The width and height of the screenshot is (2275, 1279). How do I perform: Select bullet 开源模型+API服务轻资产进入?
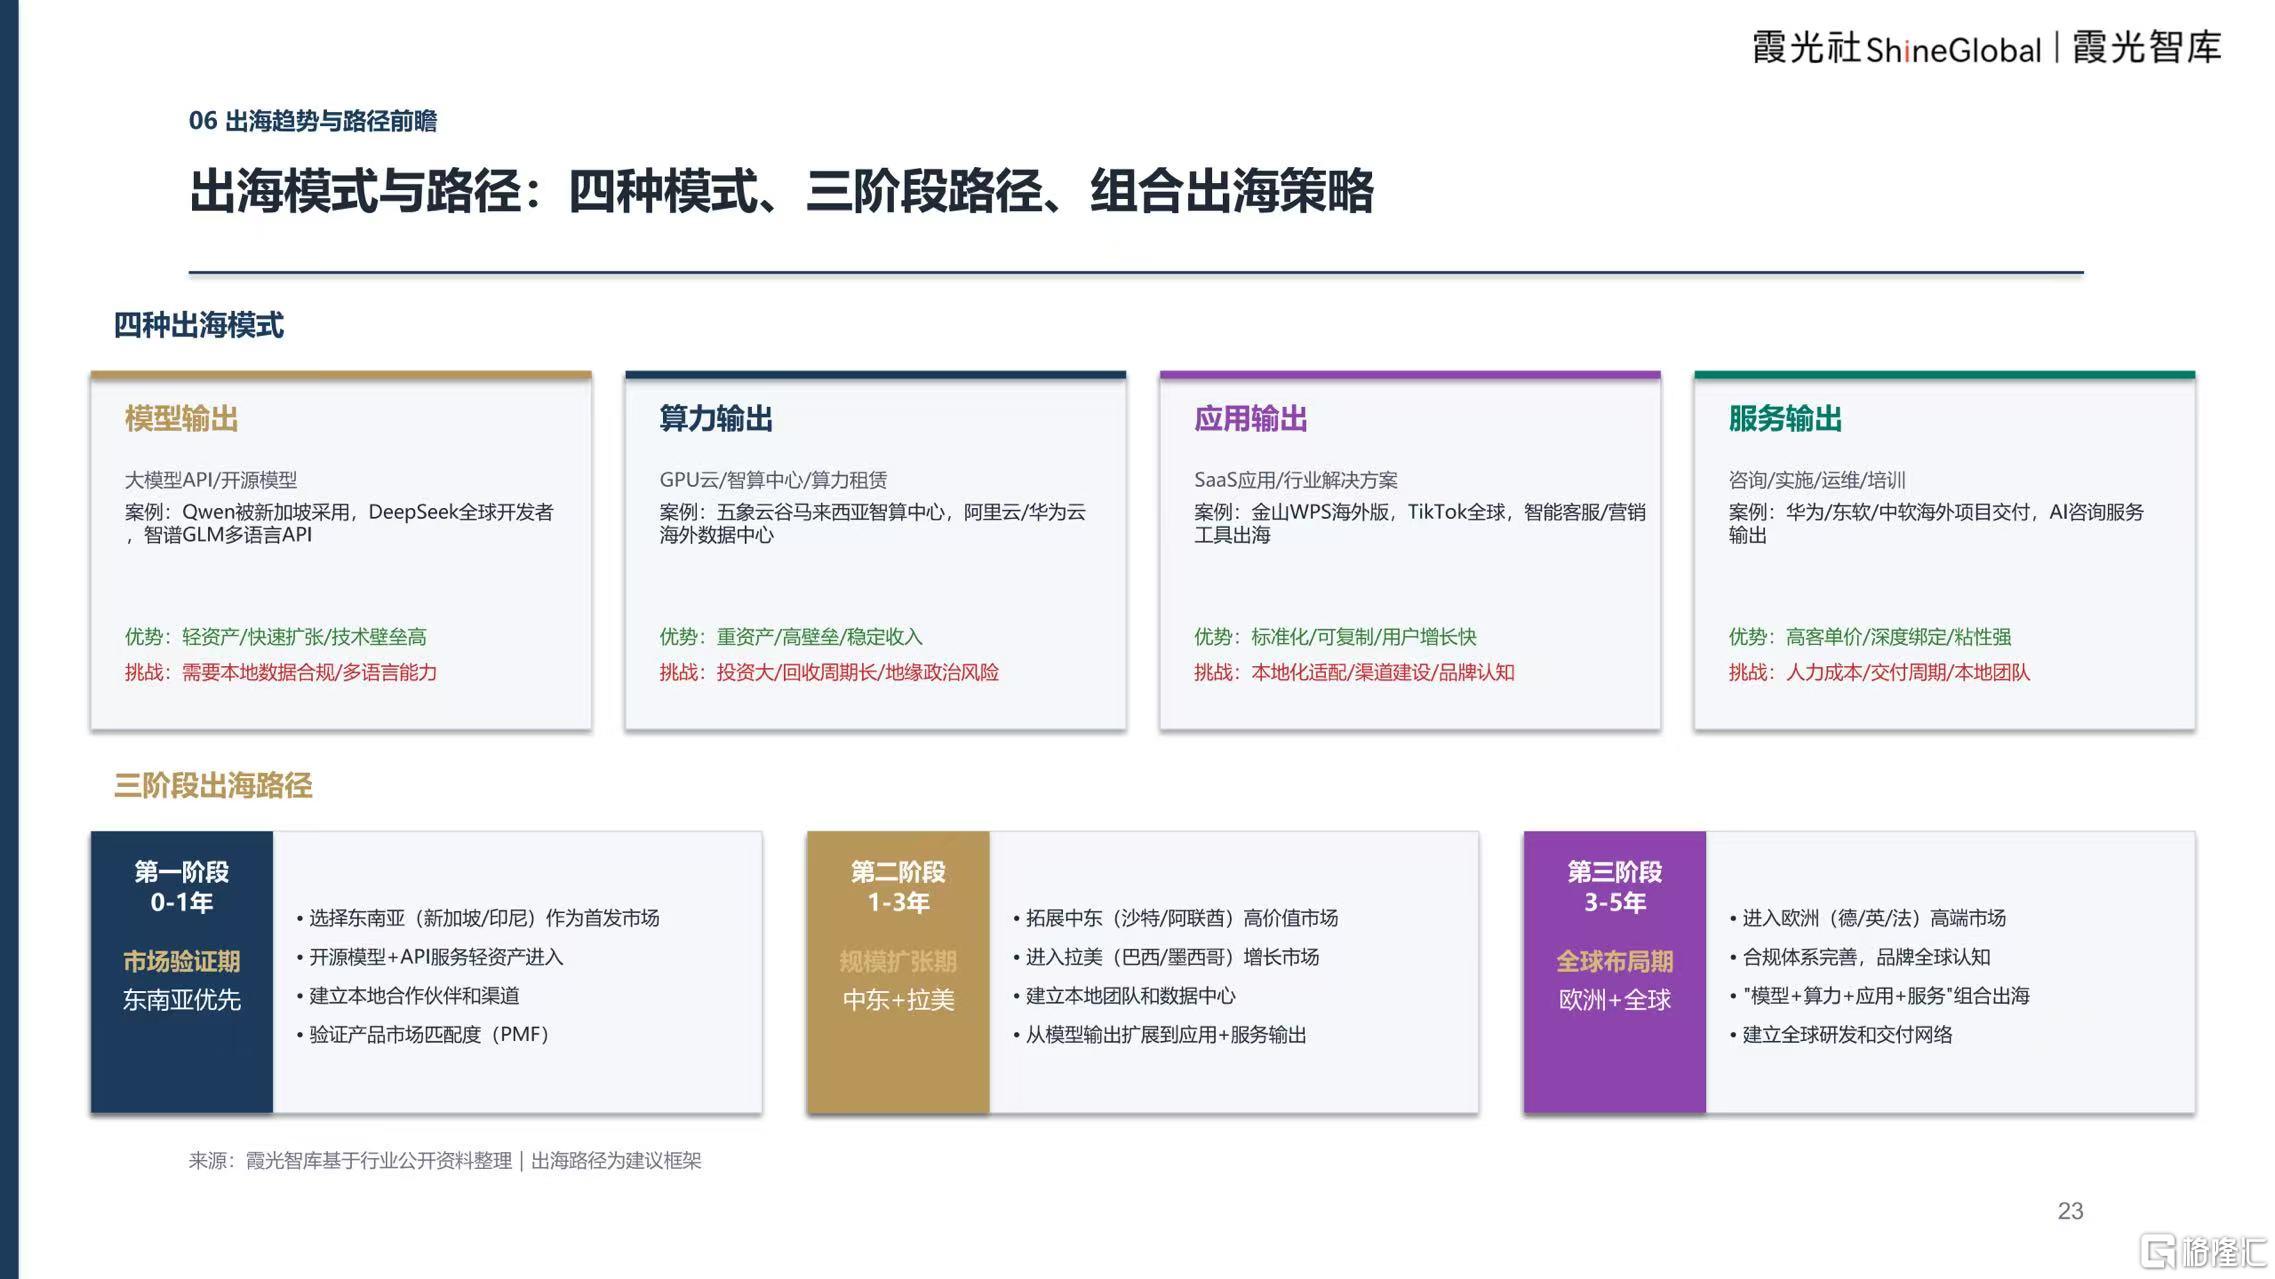[x=430, y=957]
